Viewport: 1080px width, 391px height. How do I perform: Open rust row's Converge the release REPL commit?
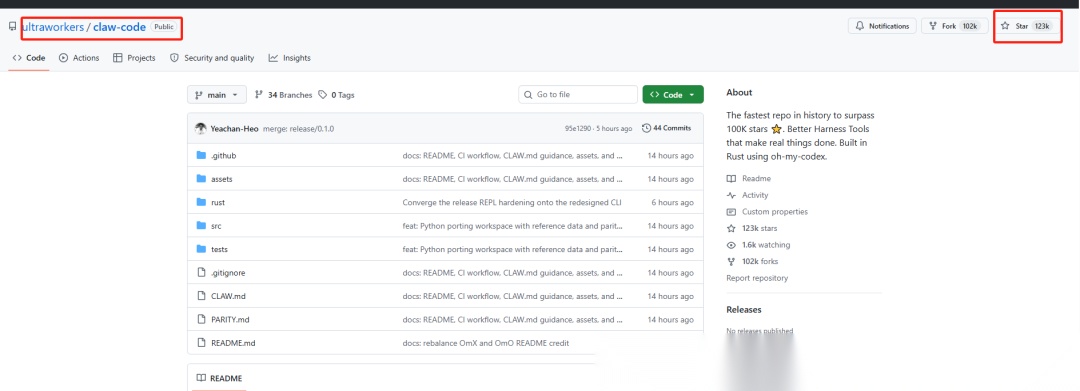512,202
